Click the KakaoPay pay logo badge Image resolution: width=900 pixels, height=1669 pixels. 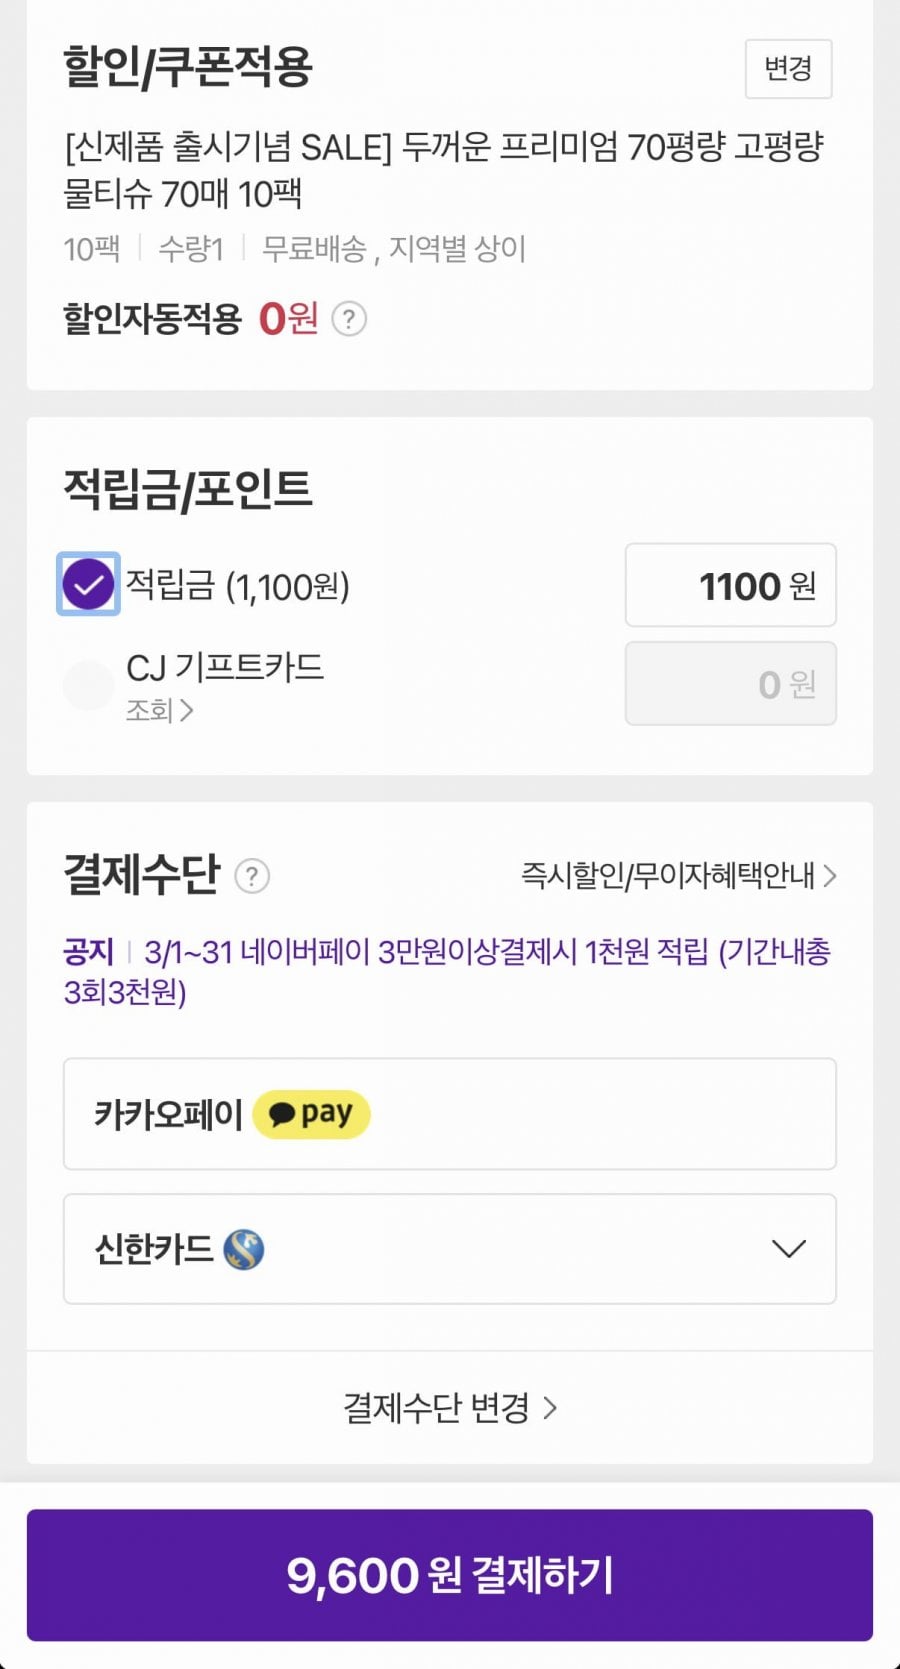pyautogui.click(x=311, y=1114)
